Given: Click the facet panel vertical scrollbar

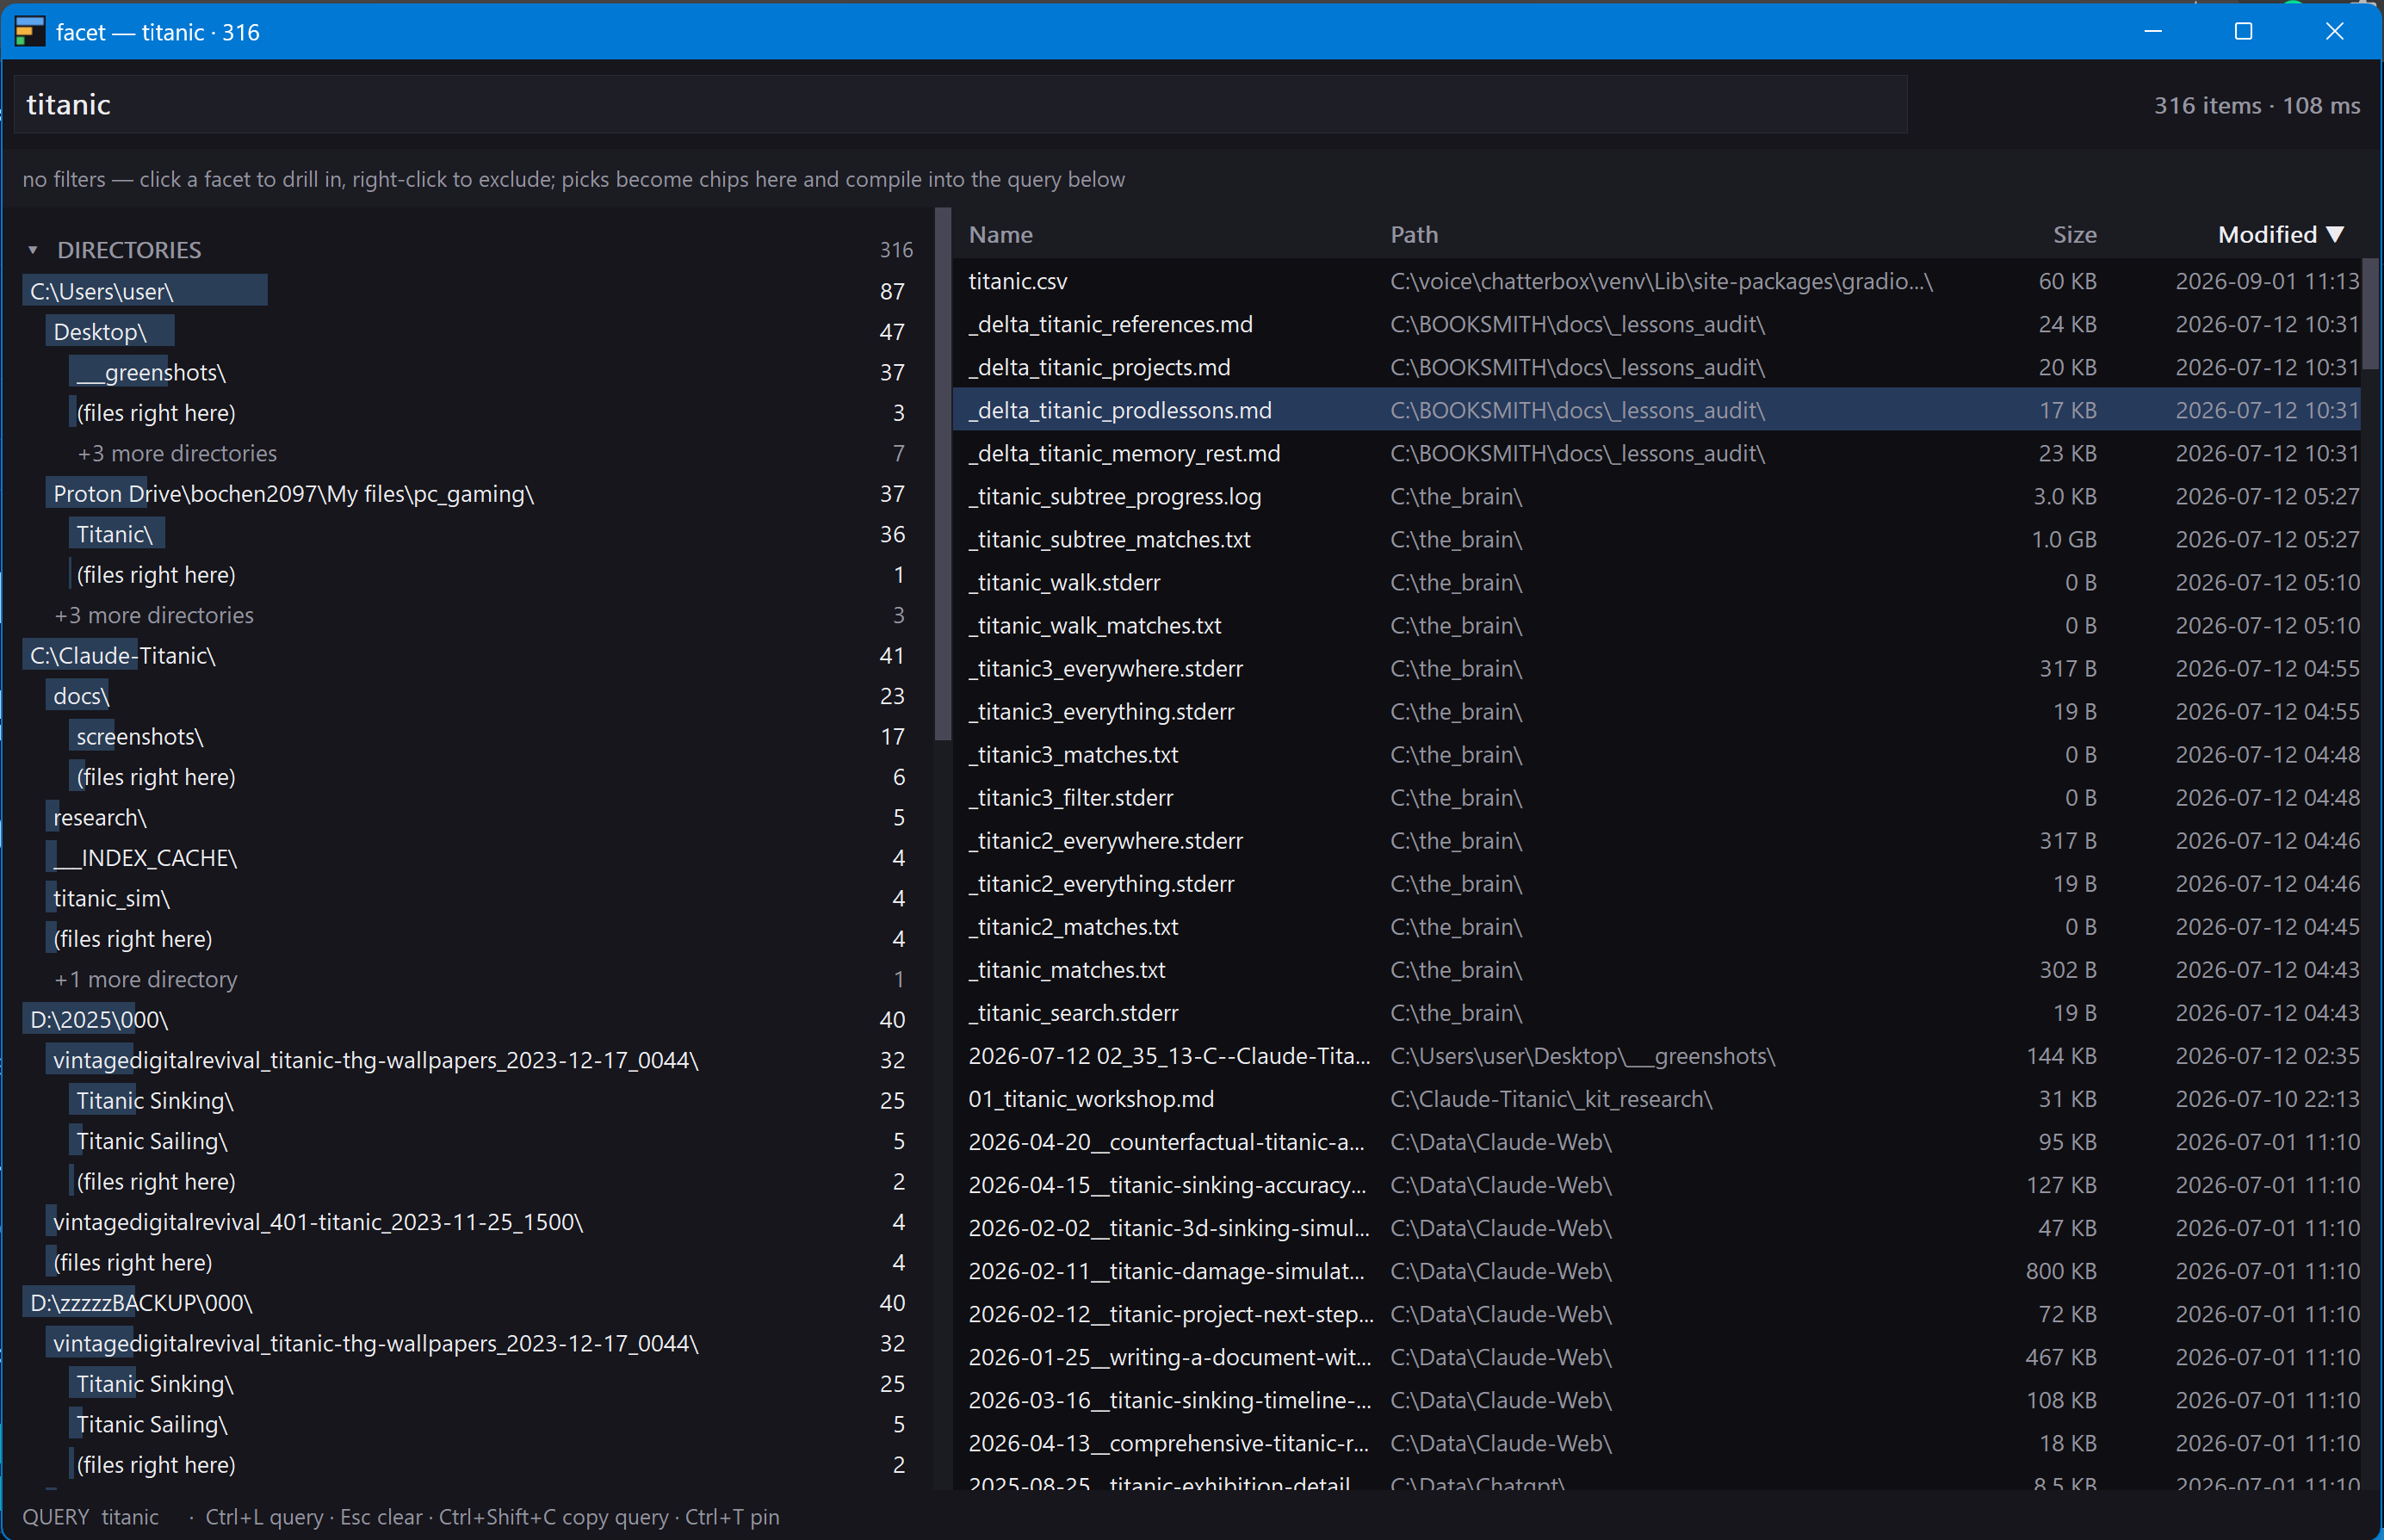Looking at the screenshot, I should 942,474.
